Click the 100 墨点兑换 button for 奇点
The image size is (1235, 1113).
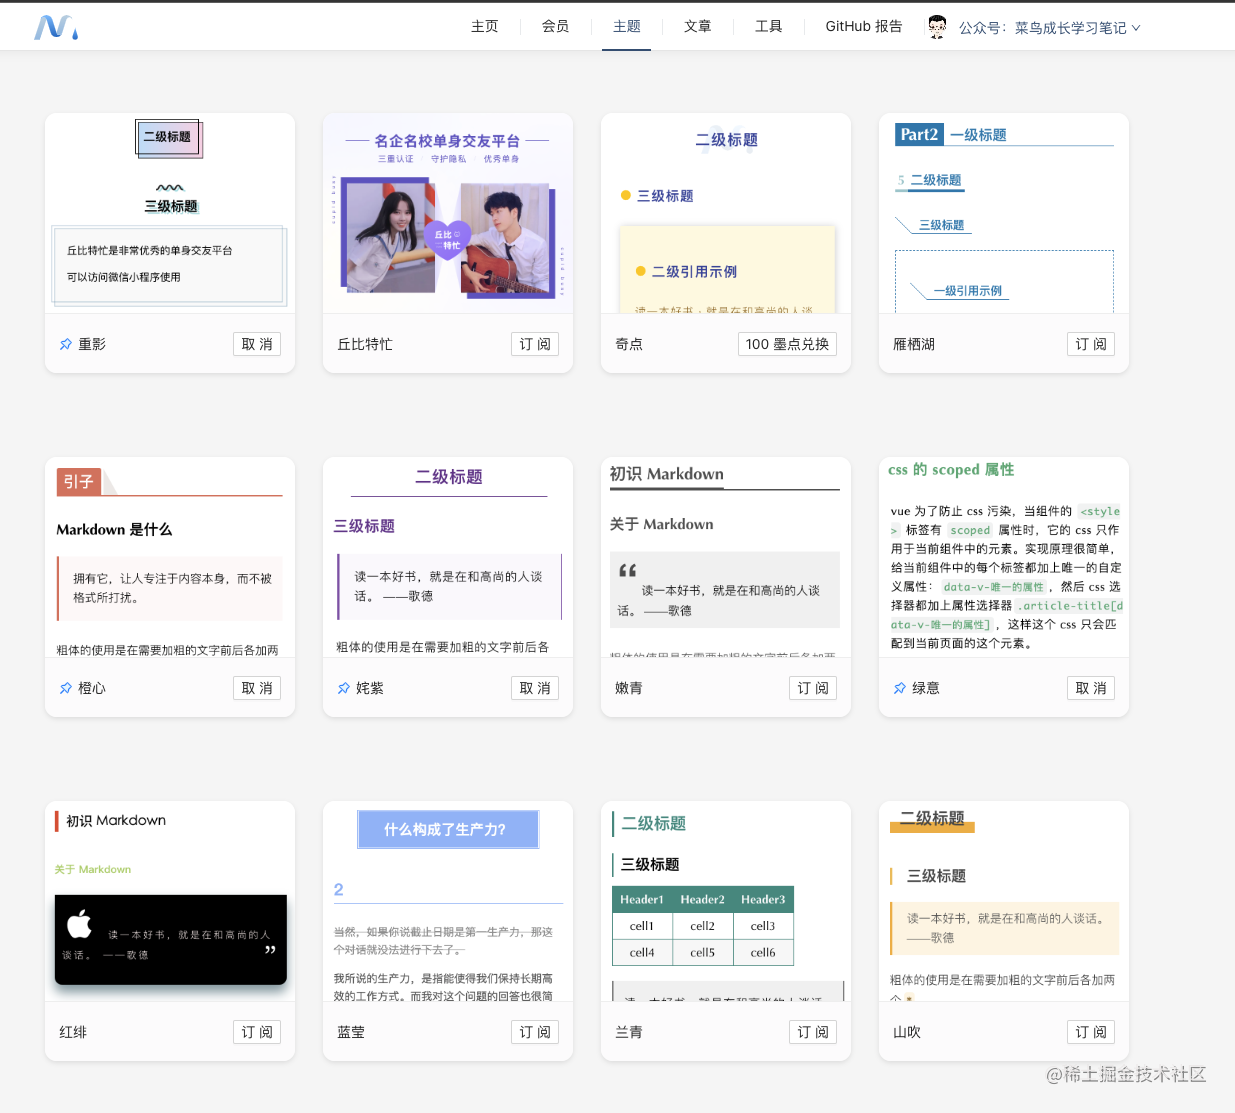787,344
